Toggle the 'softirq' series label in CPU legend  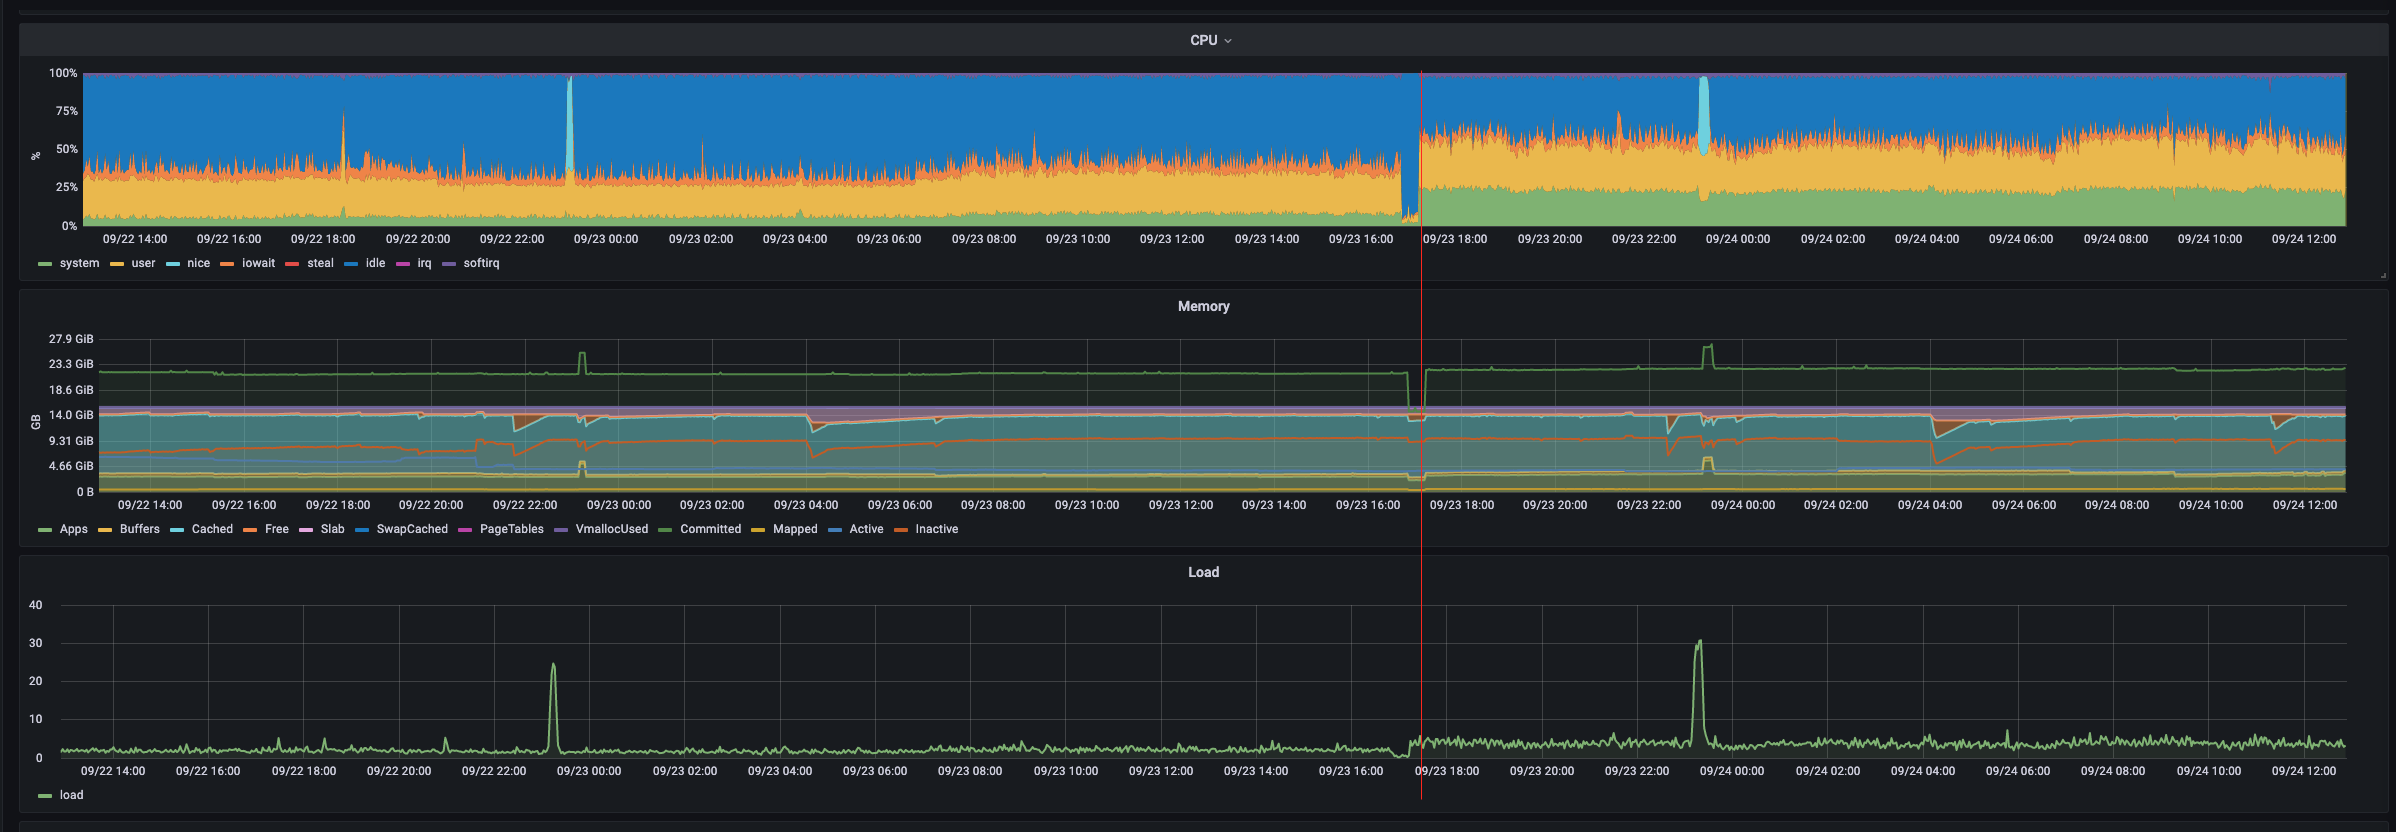[x=481, y=263]
